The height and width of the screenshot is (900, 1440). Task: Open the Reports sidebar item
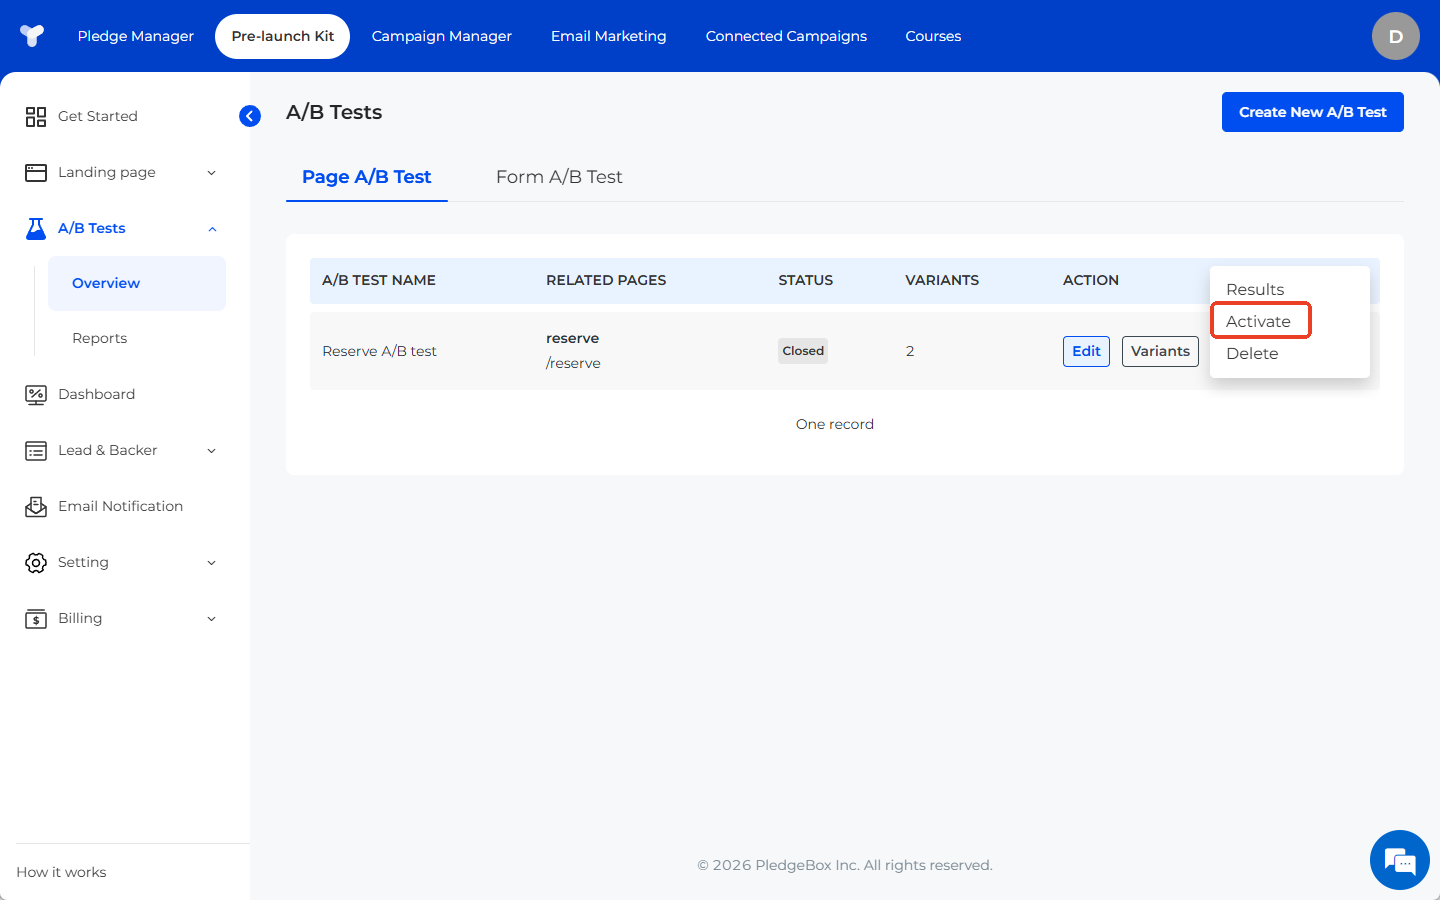pyautogui.click(x=100, y=338)
